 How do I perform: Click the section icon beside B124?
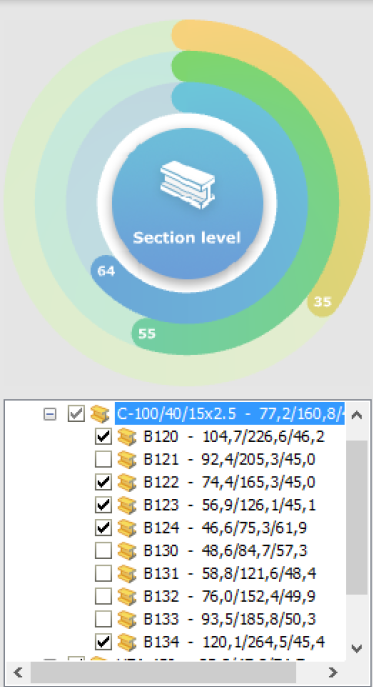(127, 528)
